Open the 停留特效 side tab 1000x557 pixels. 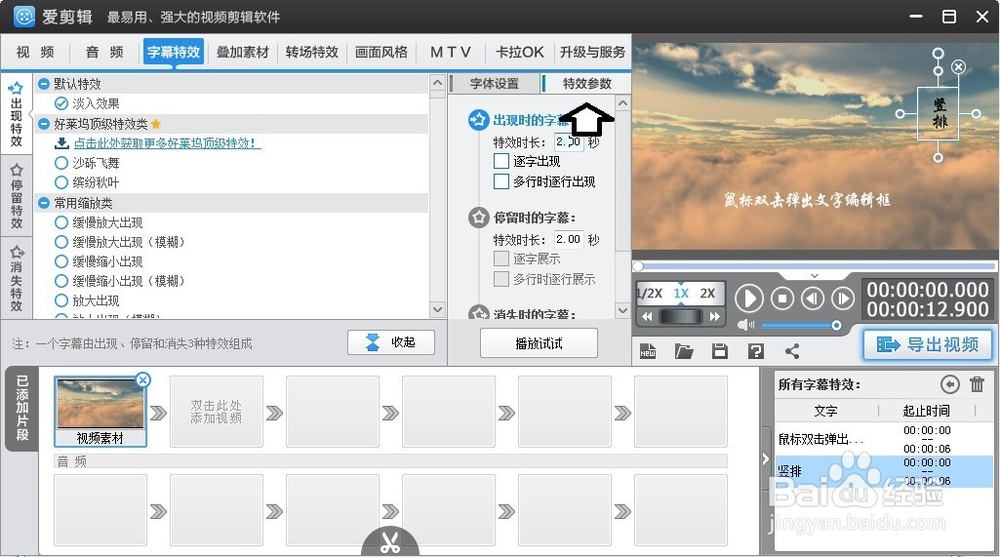pos(17,197)
